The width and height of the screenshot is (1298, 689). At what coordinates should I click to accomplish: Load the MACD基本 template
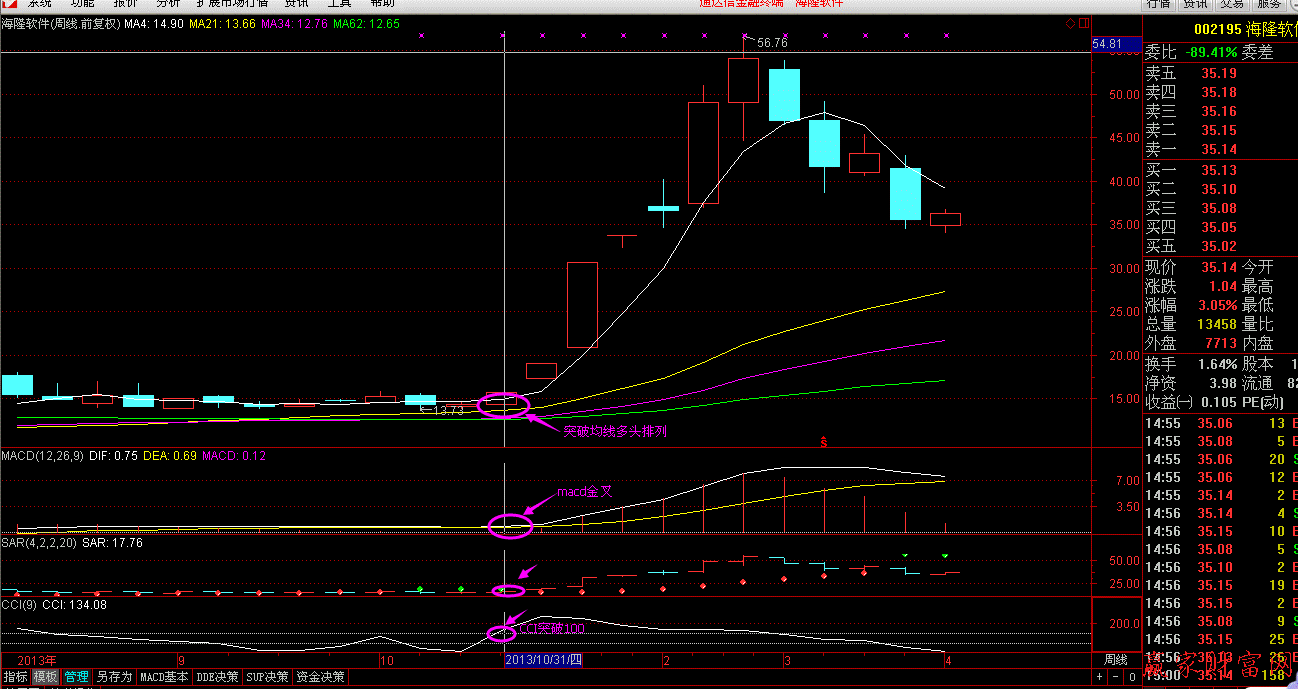(164, 677)
